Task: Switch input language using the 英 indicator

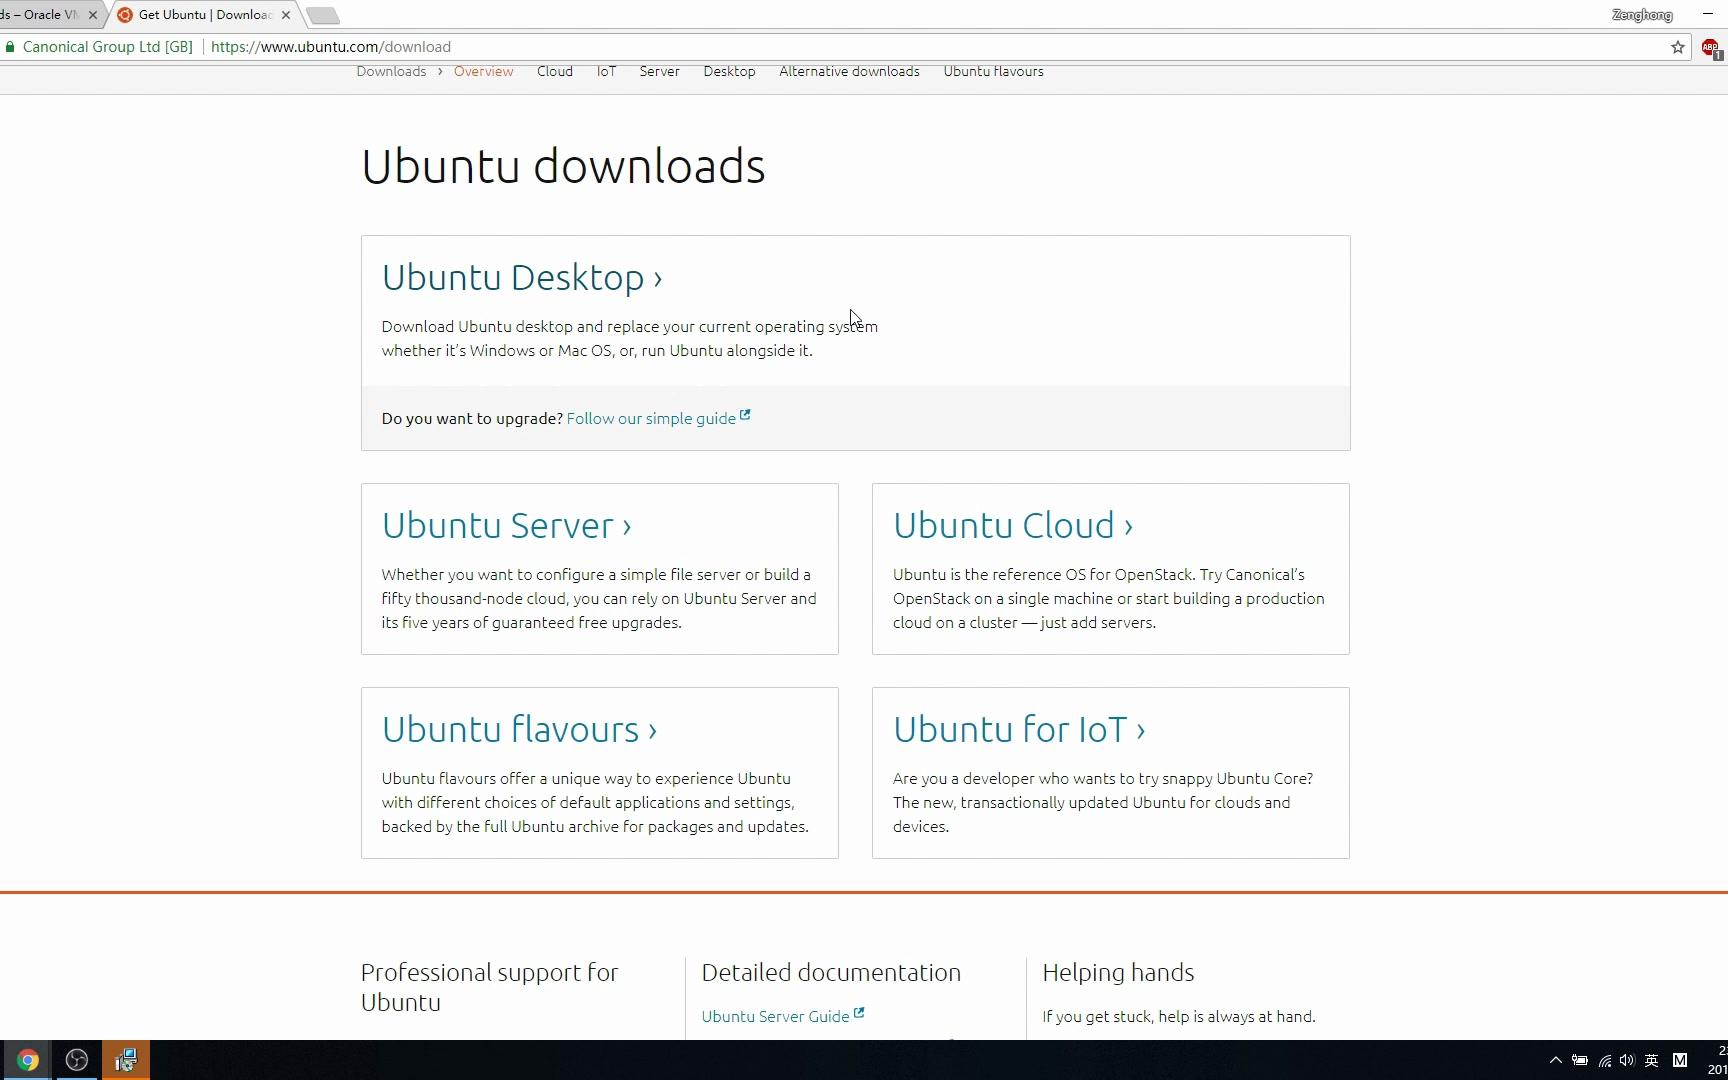Action: 1651,1060
